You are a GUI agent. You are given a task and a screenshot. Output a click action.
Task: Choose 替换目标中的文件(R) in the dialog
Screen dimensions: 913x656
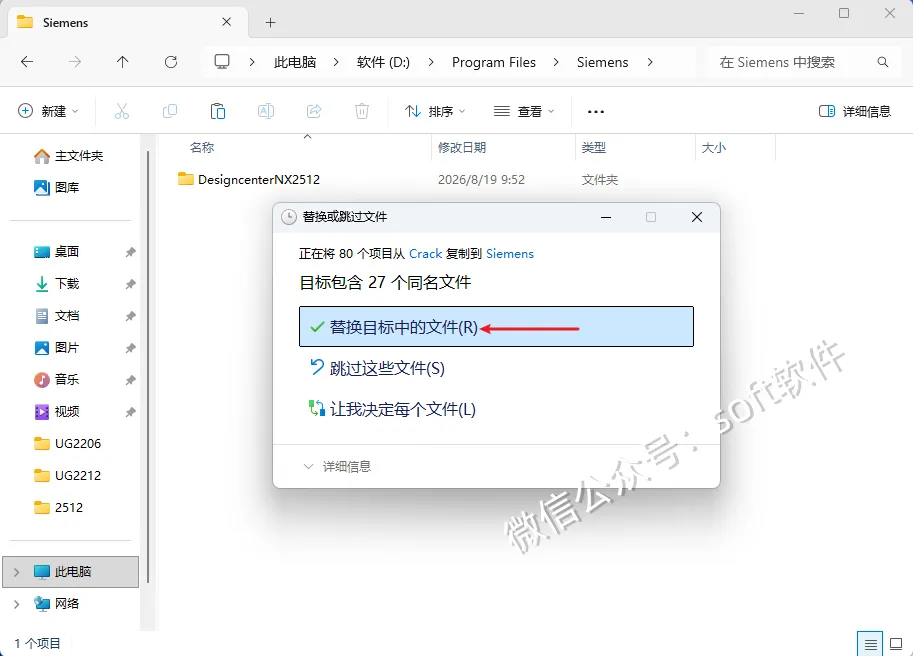click(496, 327)
